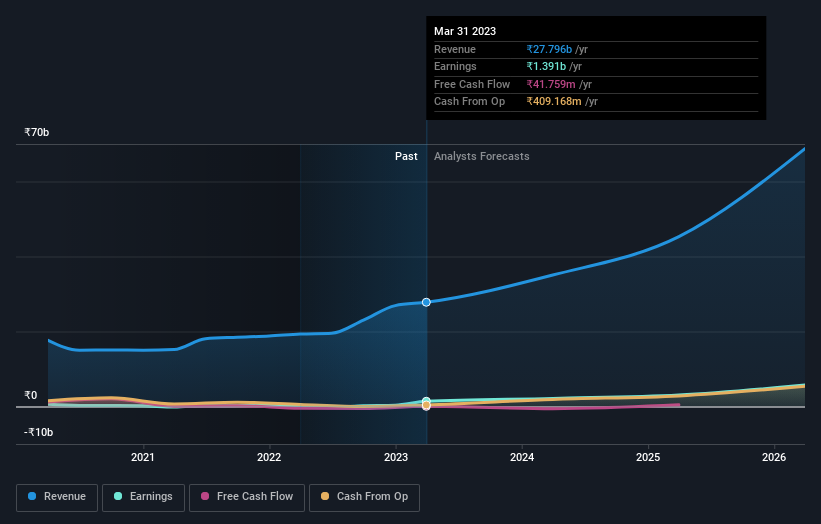Click the blue Revenue data point marker

click(x=426, y=302)
